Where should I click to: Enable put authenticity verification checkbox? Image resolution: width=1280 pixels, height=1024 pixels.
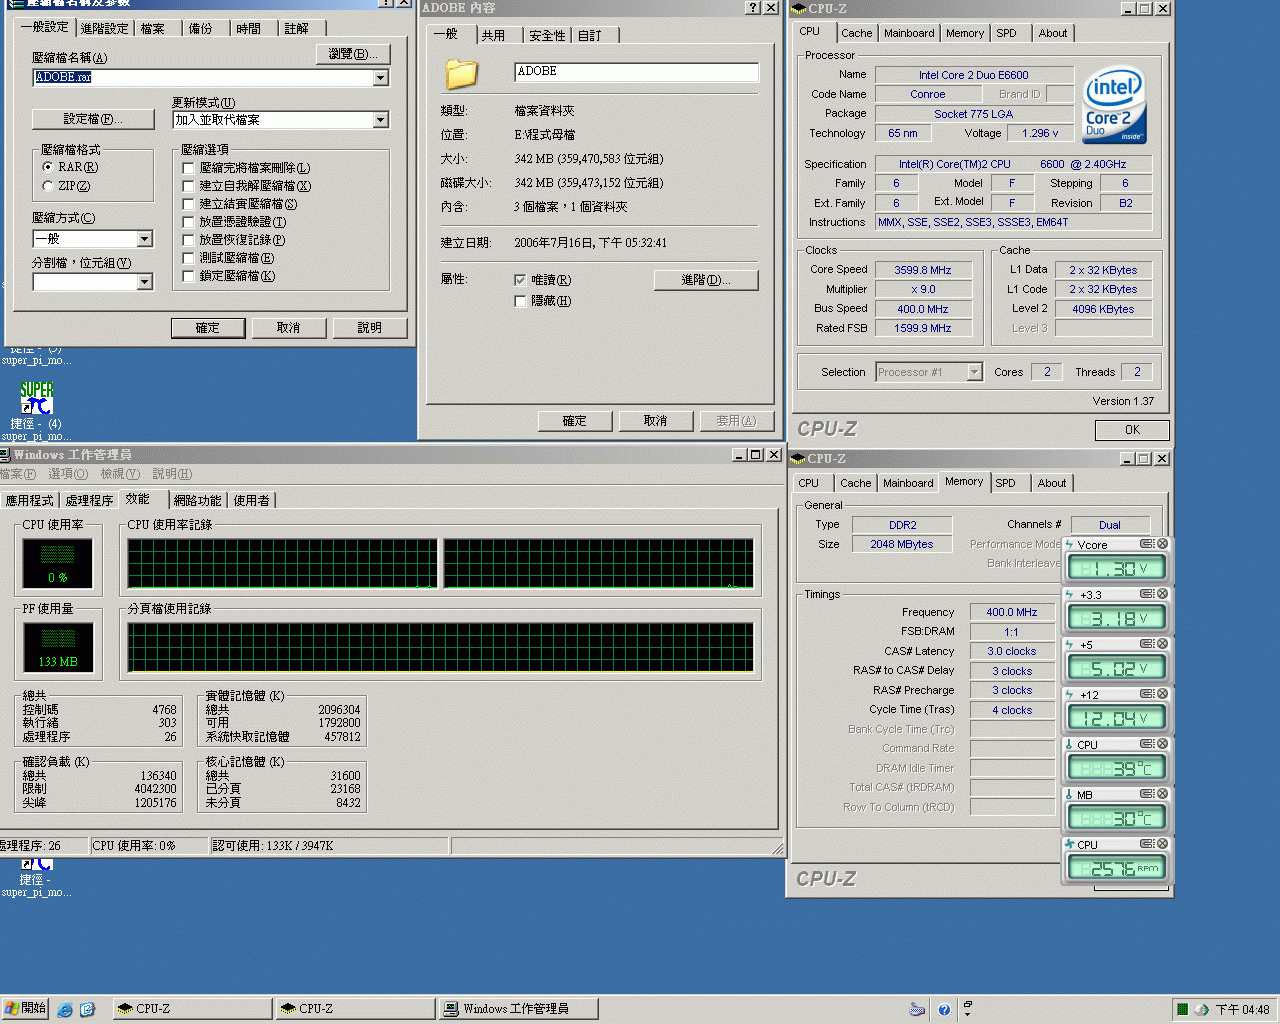click(188, 222)
